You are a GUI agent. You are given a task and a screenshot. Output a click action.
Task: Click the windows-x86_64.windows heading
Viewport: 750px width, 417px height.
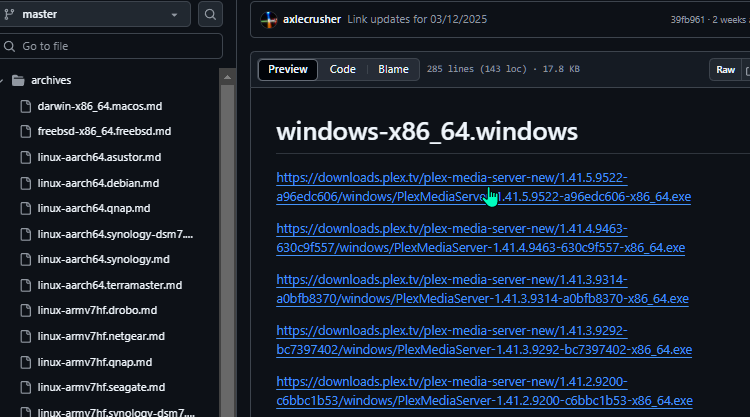(427, 132)
